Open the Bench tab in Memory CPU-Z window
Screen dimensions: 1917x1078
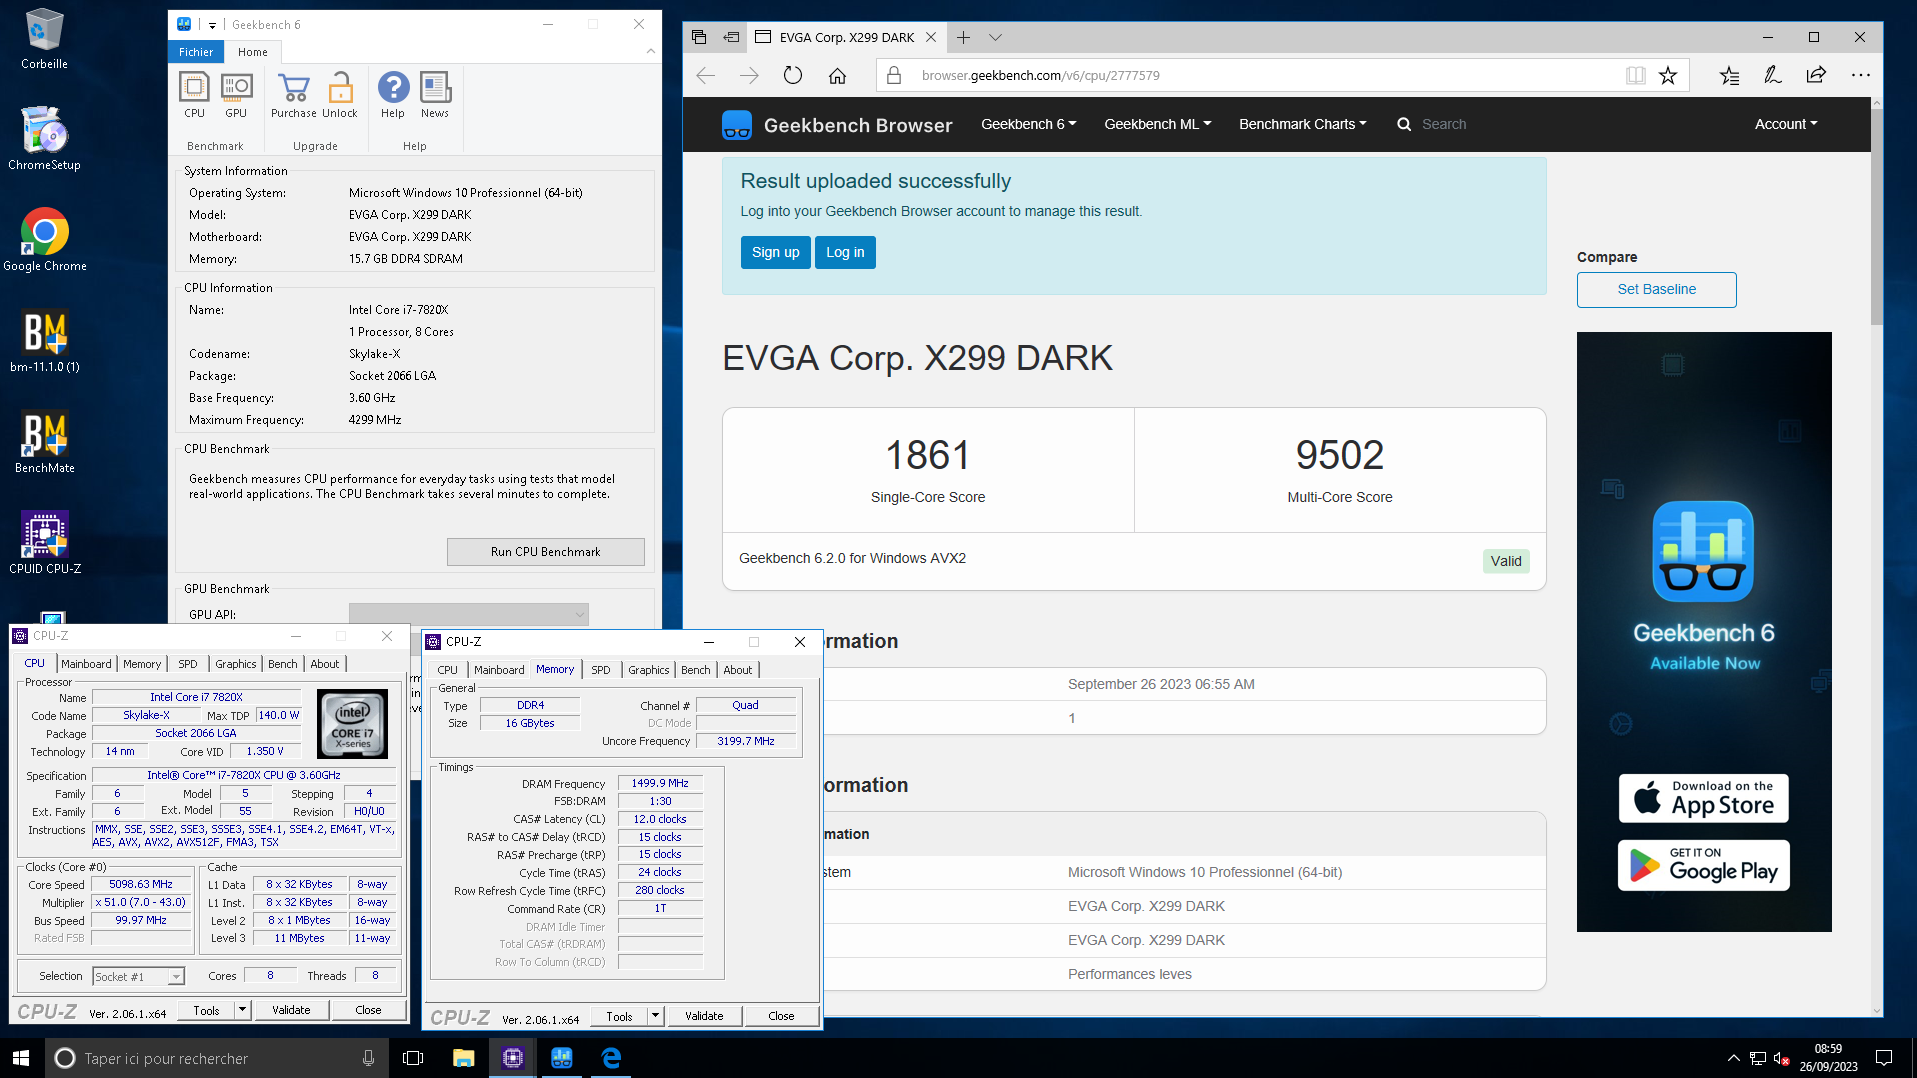(x=696, y=670)
